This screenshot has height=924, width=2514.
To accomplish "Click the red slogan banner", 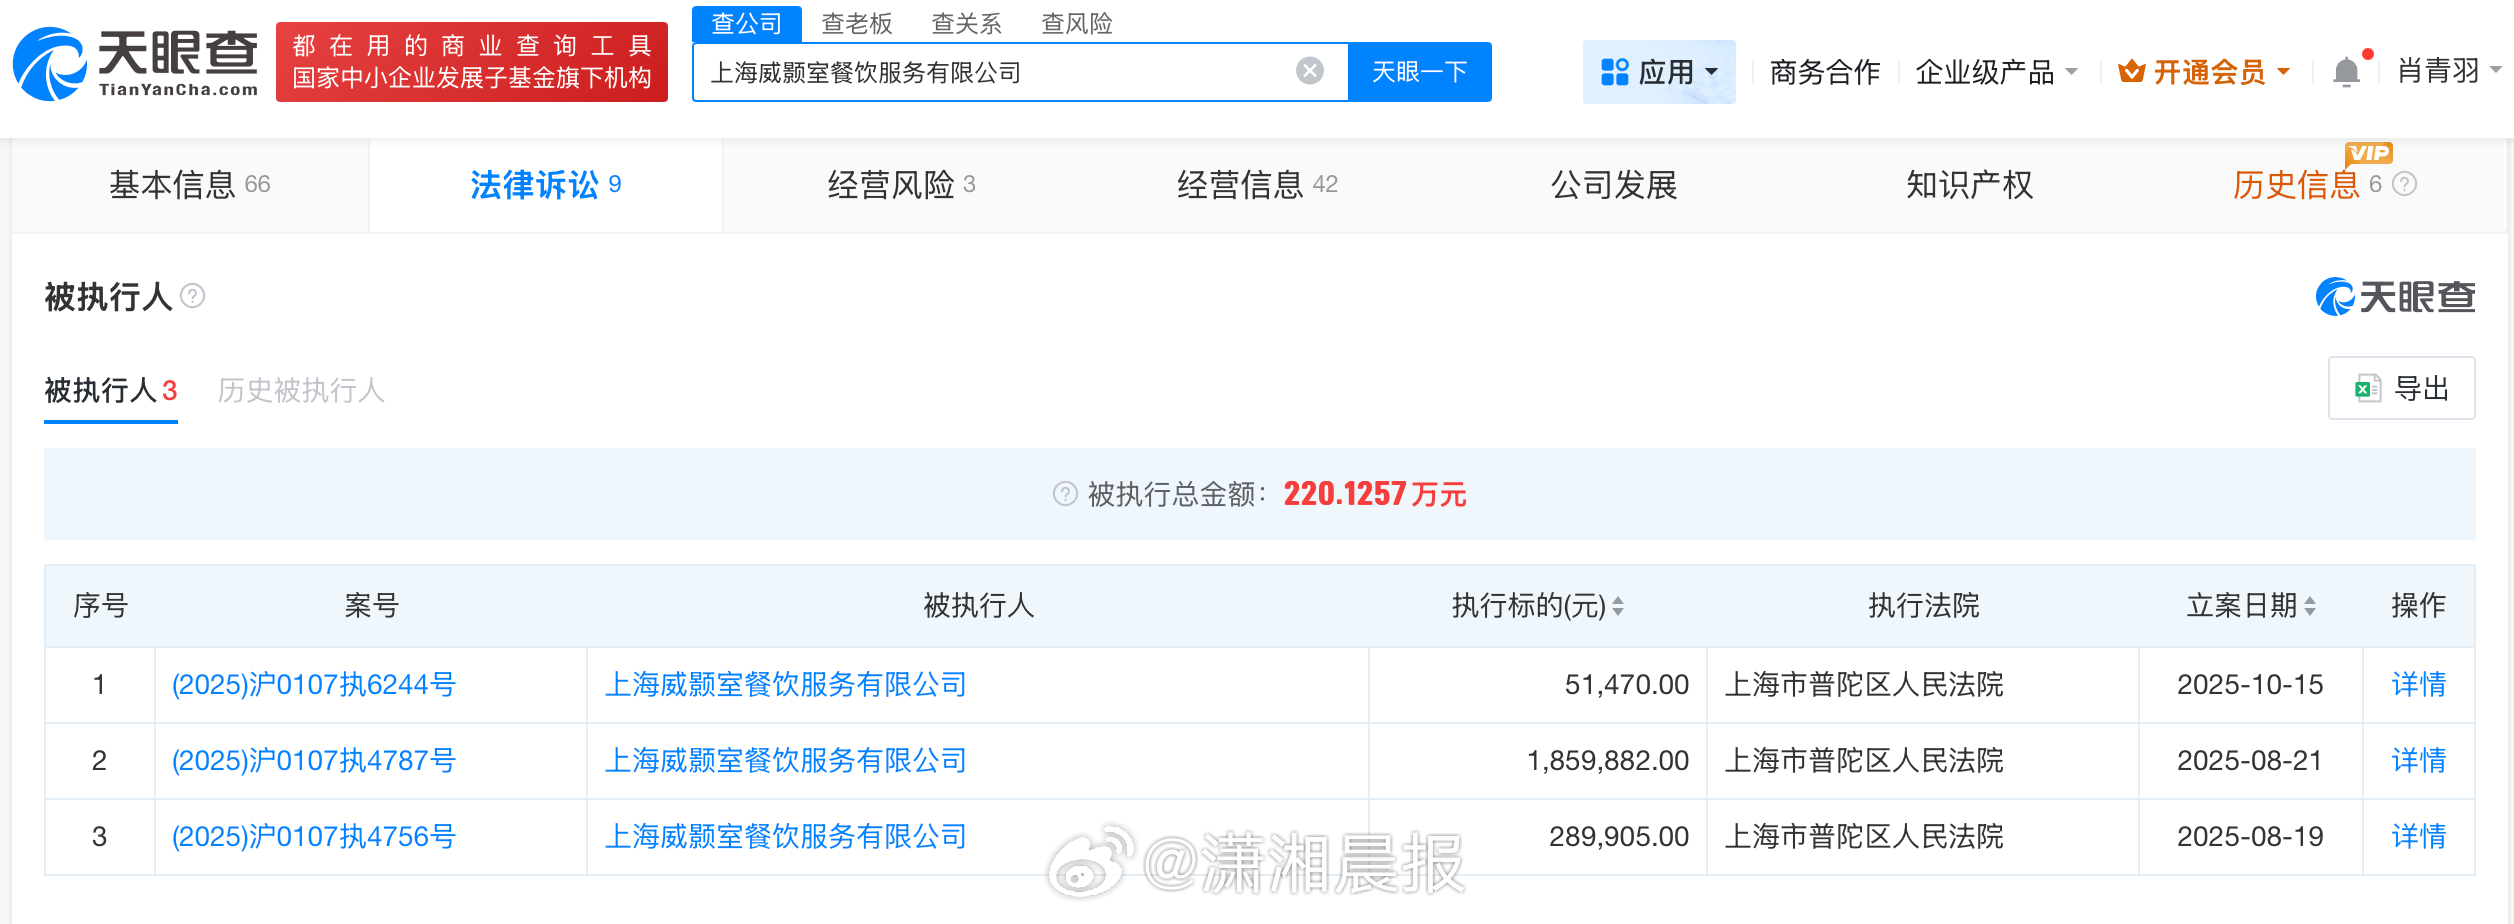I will (472, 62).
